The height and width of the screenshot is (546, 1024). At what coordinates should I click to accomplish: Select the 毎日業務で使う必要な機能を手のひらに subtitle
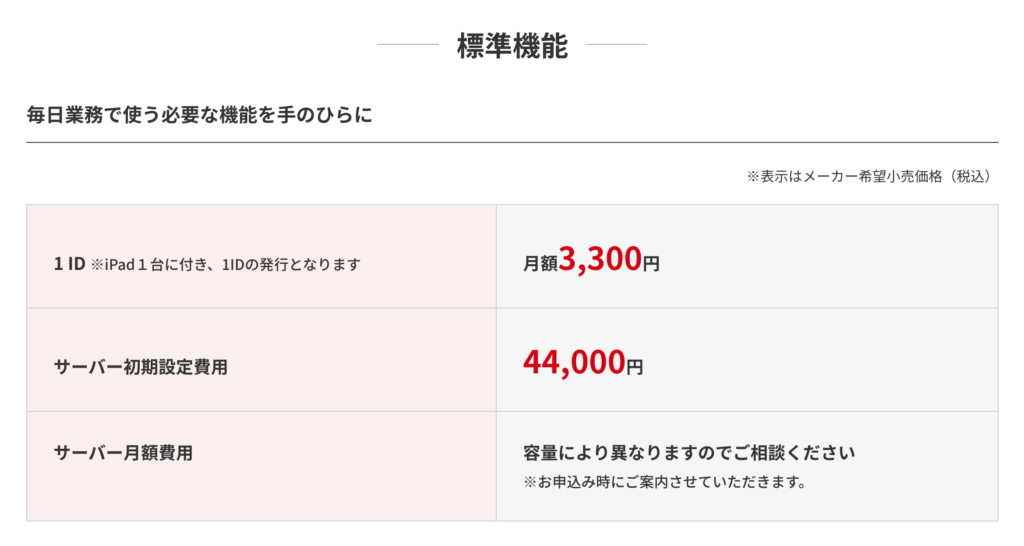click(x=200, y=115)
